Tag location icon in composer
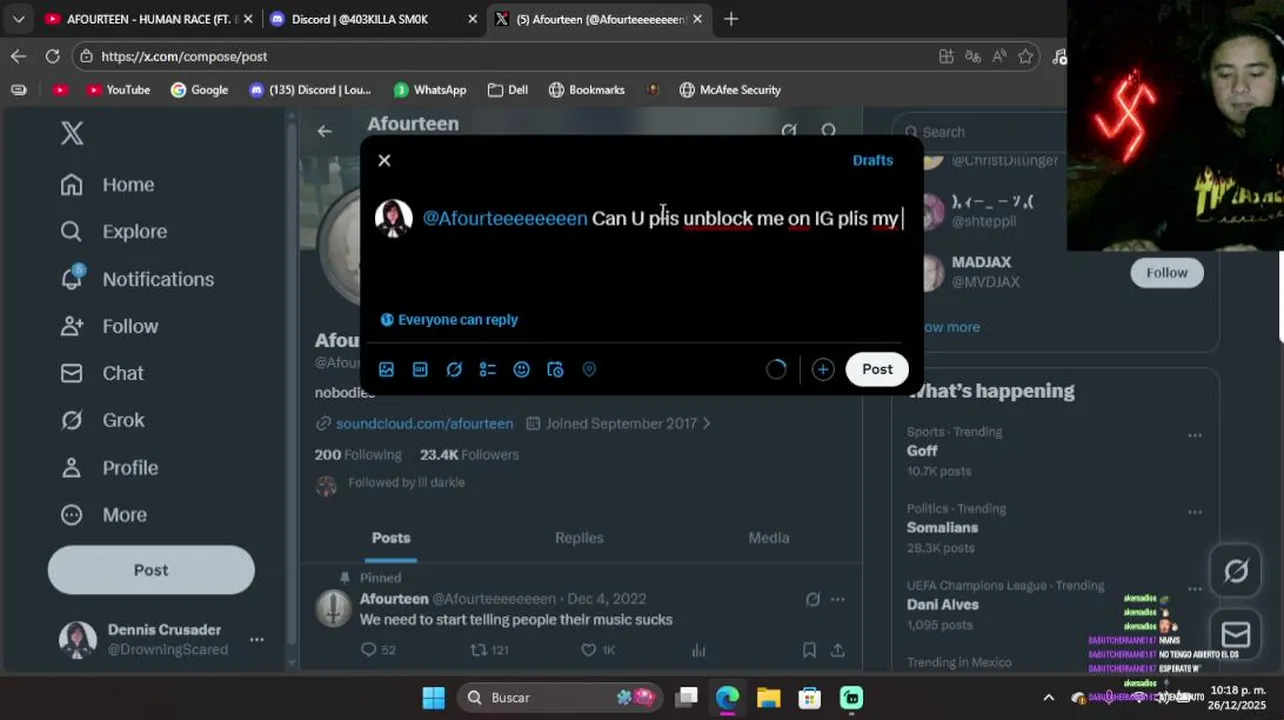Screen dimensions: 1284x720 (589, 369)
